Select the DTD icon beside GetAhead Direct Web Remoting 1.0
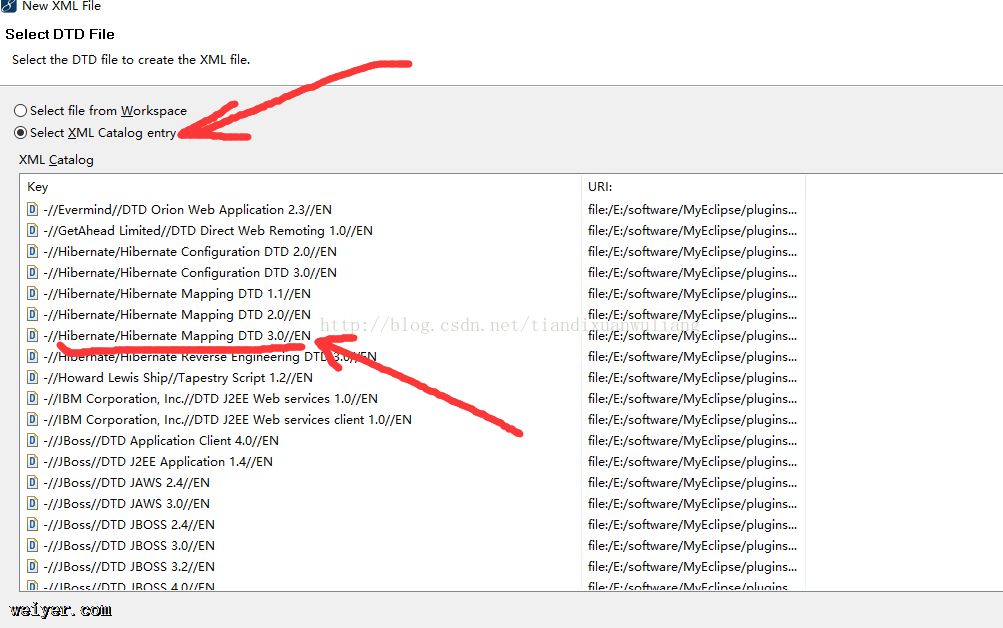The width and height of the screenshot is (1003, 628). (33, 230)
